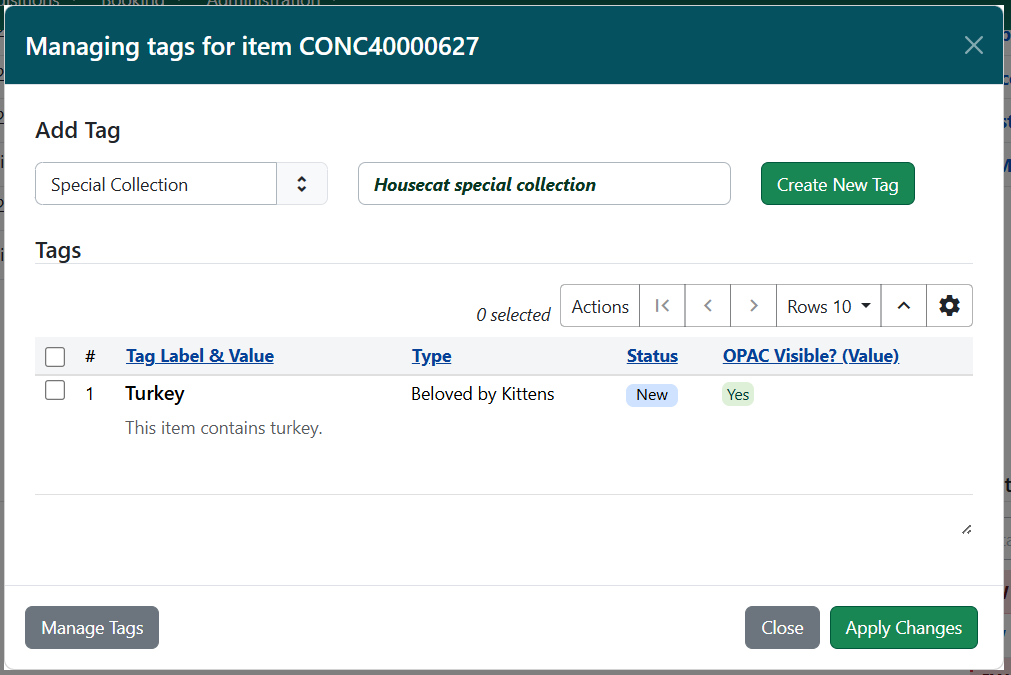The width and height of the screenshot is (1011, 675).
Task: Click the Housecat special collection tag field
Action: [544, 184]
